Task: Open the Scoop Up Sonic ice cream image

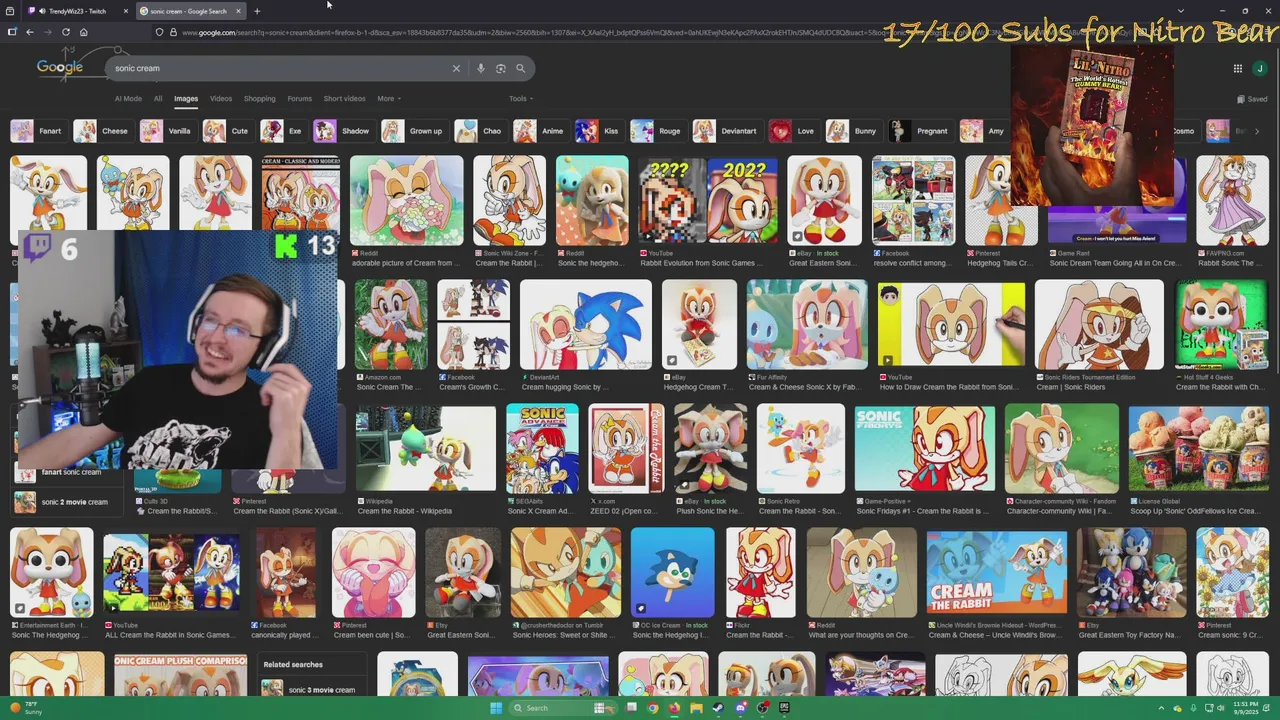Action: click(1198, 449)
